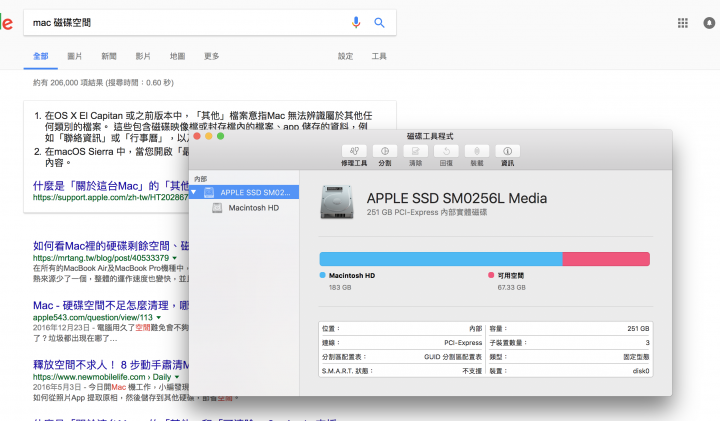The width and height of the screenshot is (720, 421).
Task: Click the blue Macintosh HD usage bar segment
Action: click(441, 259)
